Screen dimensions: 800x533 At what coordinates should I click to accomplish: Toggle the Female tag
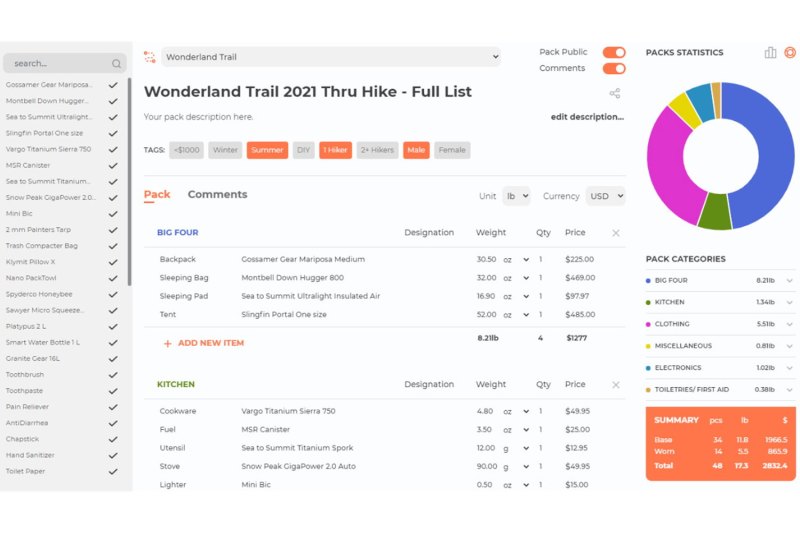[x=452, y=150]
